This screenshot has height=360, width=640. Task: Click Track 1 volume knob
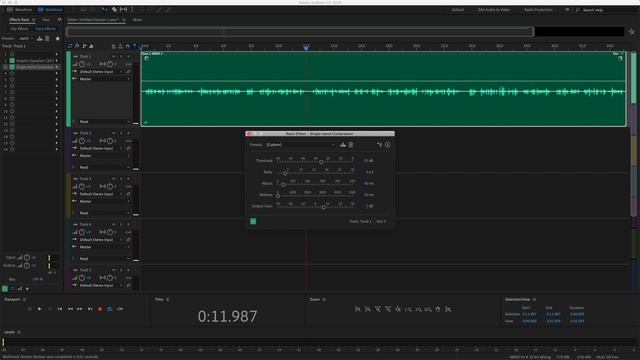tap(82, 64)
